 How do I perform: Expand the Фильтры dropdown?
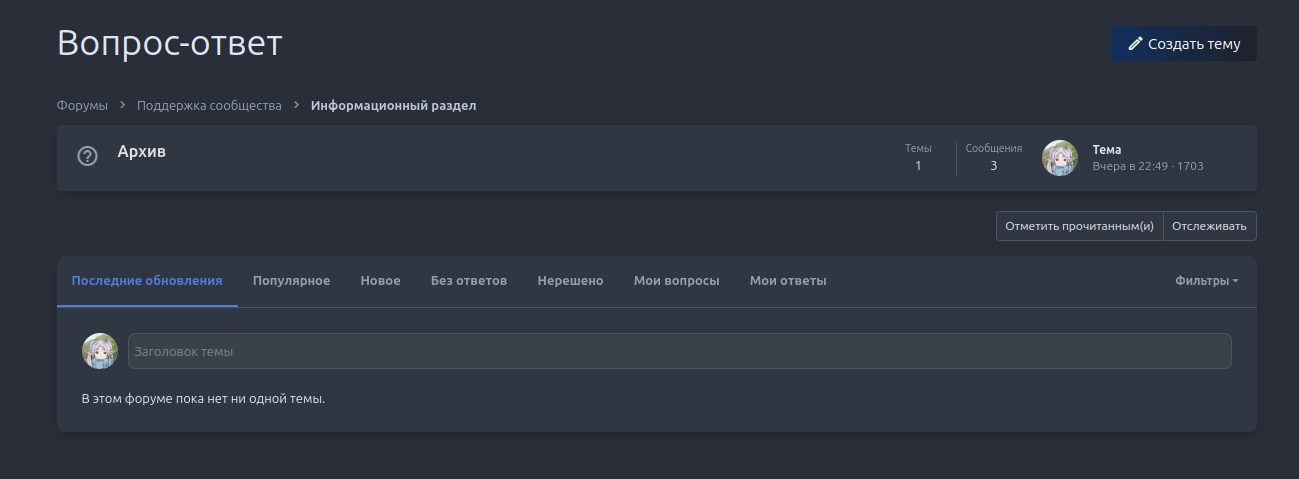[1206, 281]
